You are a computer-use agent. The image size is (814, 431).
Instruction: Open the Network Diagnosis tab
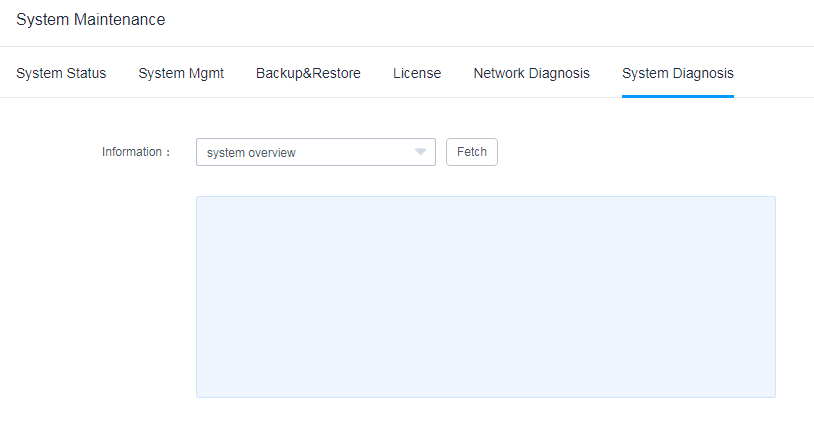coord(532,73)
